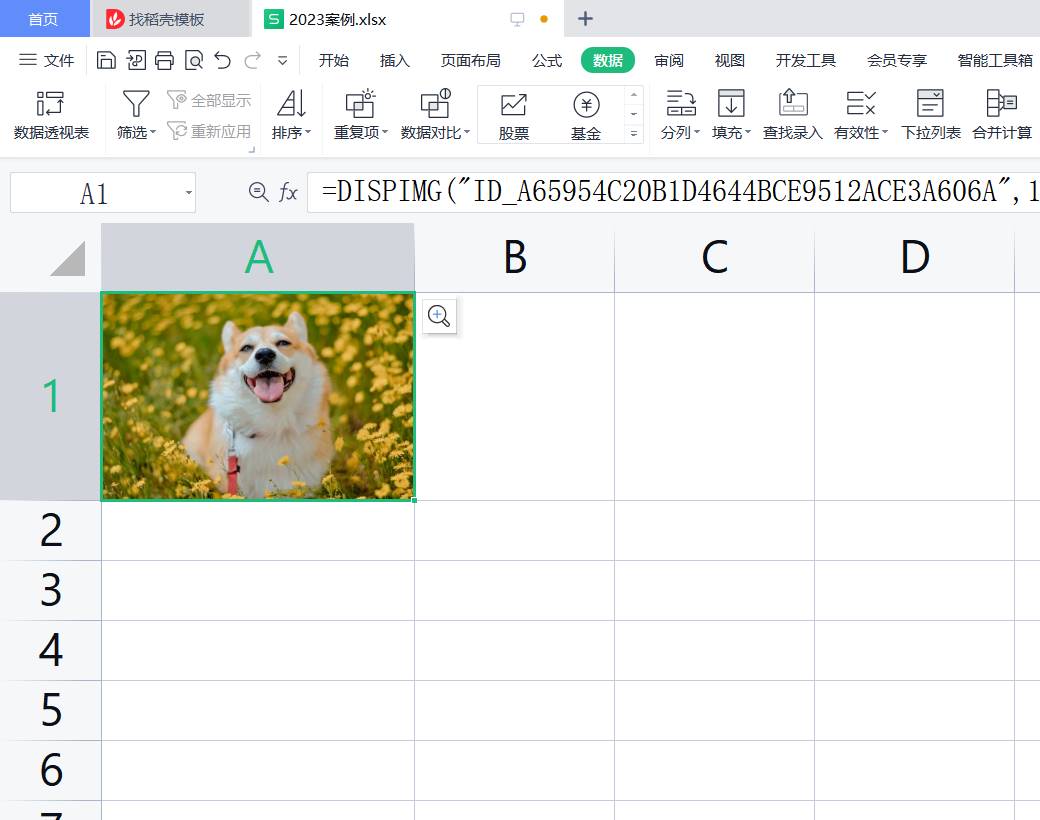
Task: Open Print Preview icon
Action: 194,60
